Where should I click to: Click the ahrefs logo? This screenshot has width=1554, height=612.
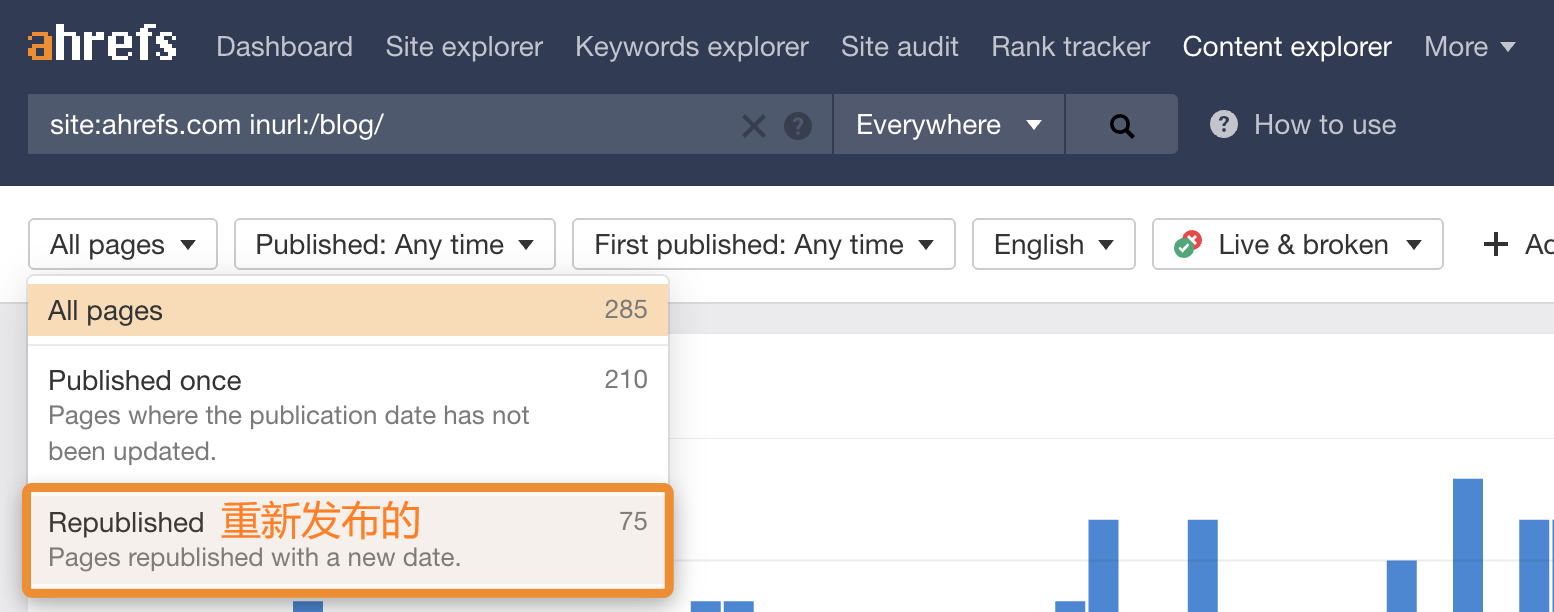pyautogui.click(x=100, y=42)
